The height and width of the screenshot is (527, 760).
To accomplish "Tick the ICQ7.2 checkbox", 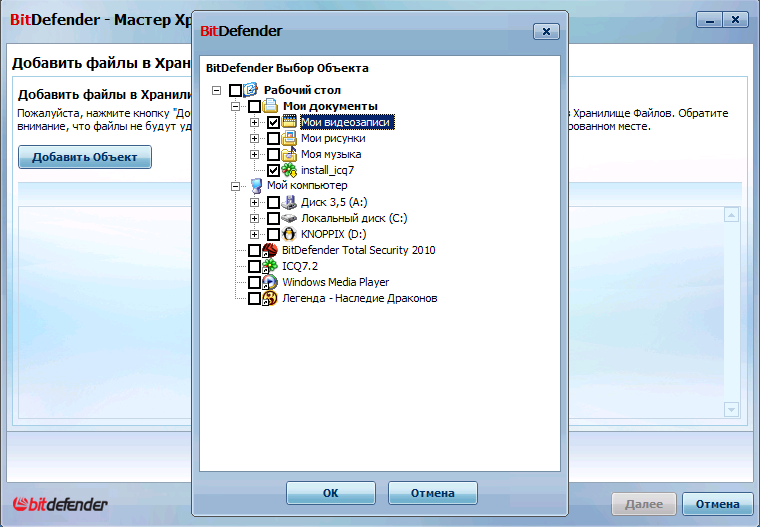I will click(254, 266).
